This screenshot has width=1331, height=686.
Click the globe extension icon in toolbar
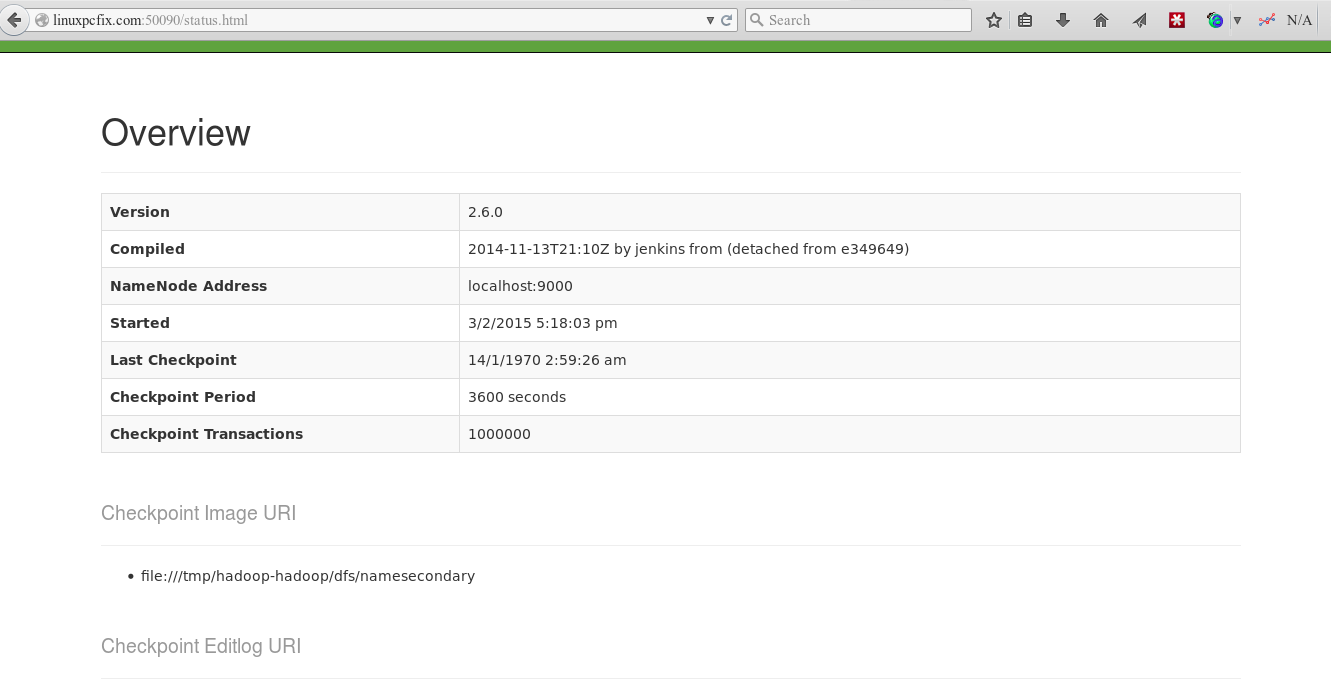[1215, 20]
